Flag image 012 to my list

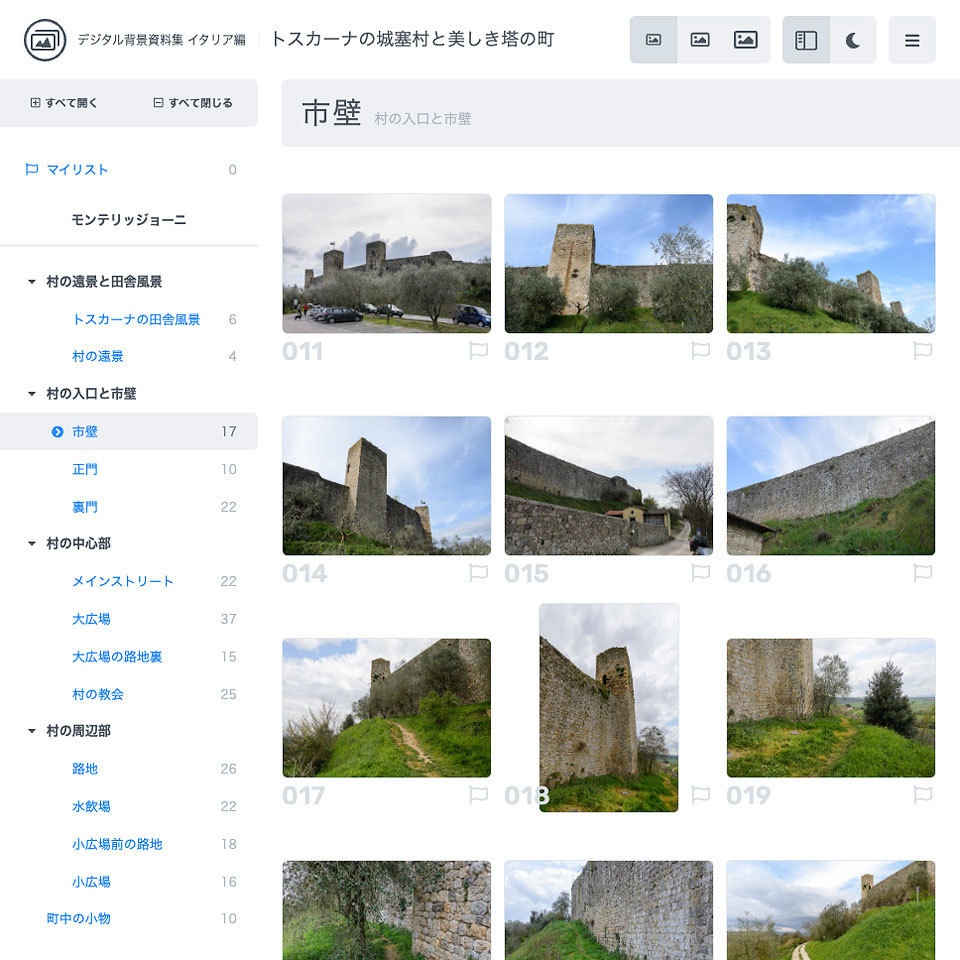point(700,351)
